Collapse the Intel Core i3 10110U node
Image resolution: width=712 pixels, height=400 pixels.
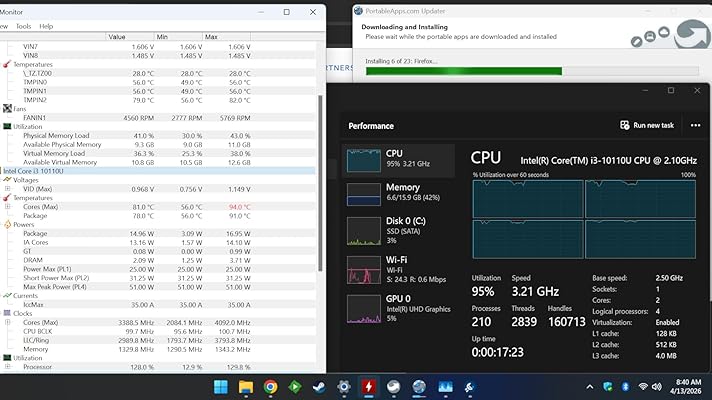4,171
